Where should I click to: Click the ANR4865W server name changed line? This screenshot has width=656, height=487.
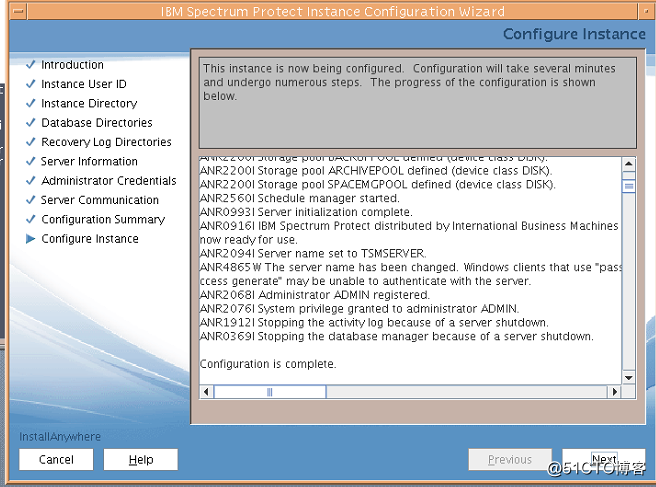(x=411, y=274)
